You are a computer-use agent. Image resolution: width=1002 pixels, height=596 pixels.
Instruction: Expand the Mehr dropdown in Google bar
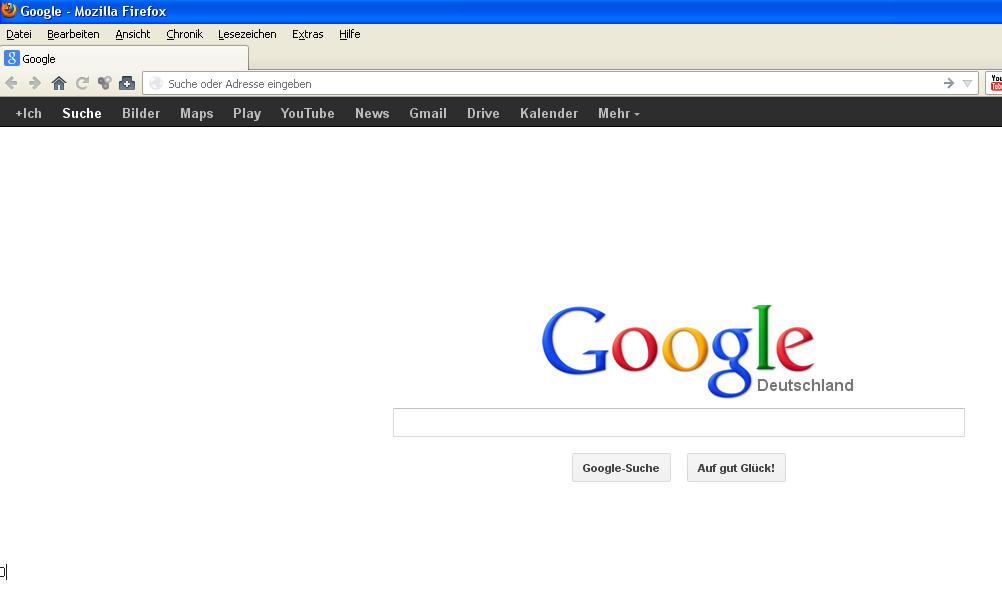tap(619, 113)
